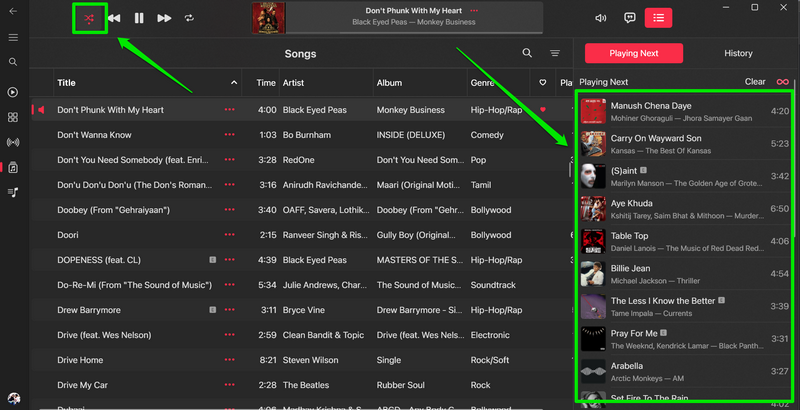Click the now-playing progress bar
The image size is (800, 410).
pos(414,33)
